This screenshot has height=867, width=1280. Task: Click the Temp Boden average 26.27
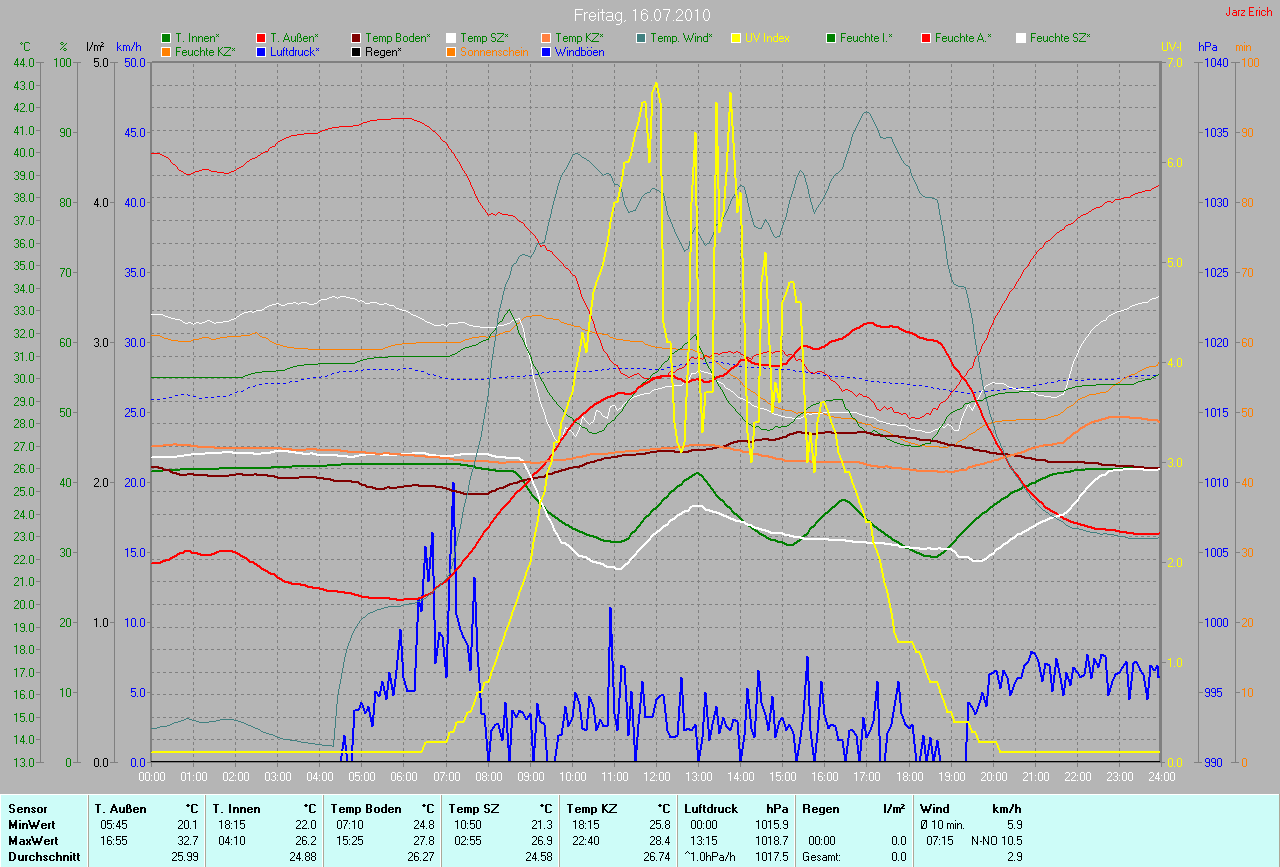click(x=420, y=857)
